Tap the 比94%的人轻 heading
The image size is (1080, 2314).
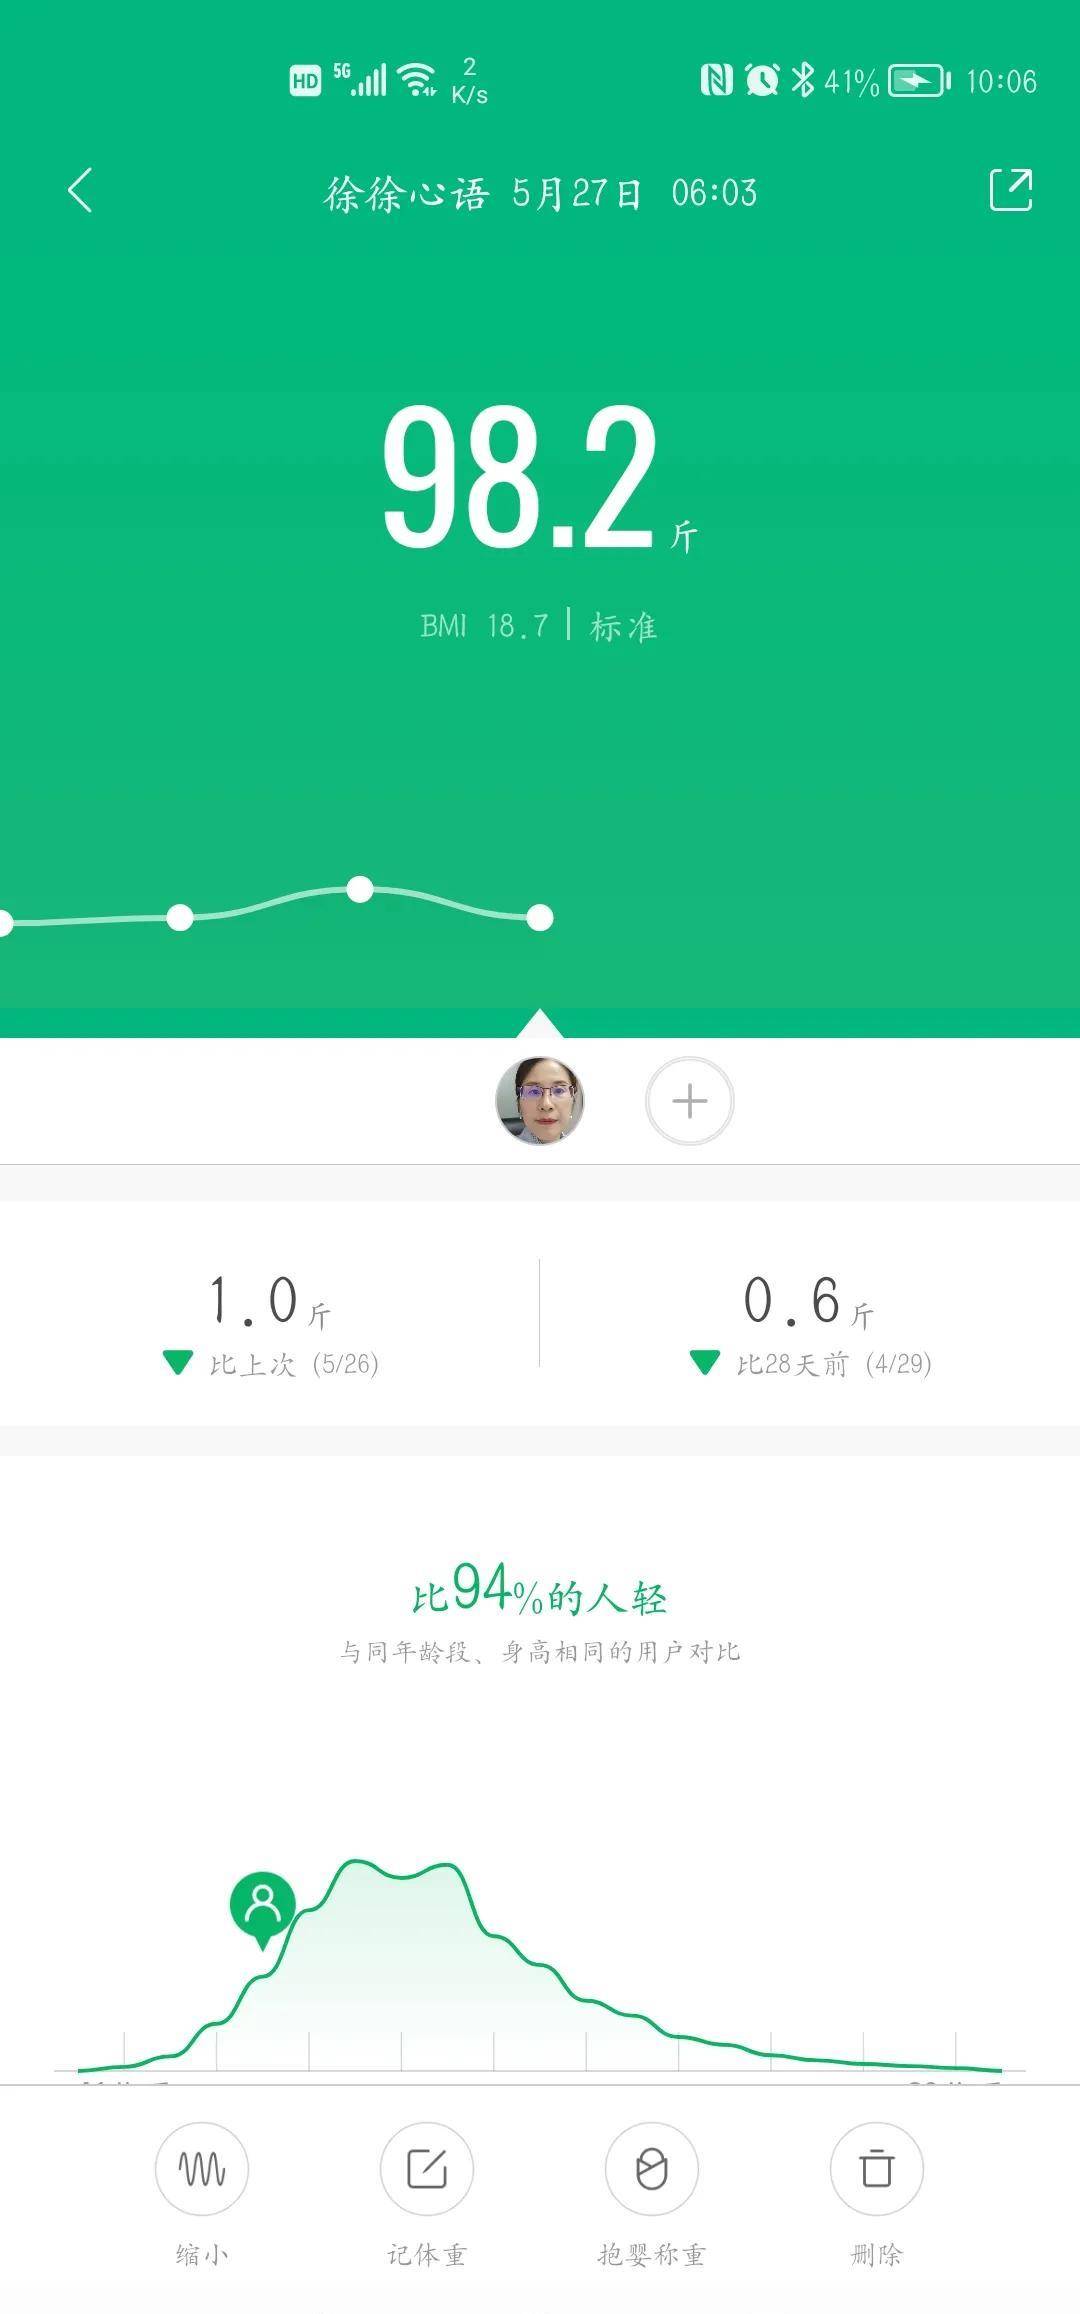pos(540,1590)
